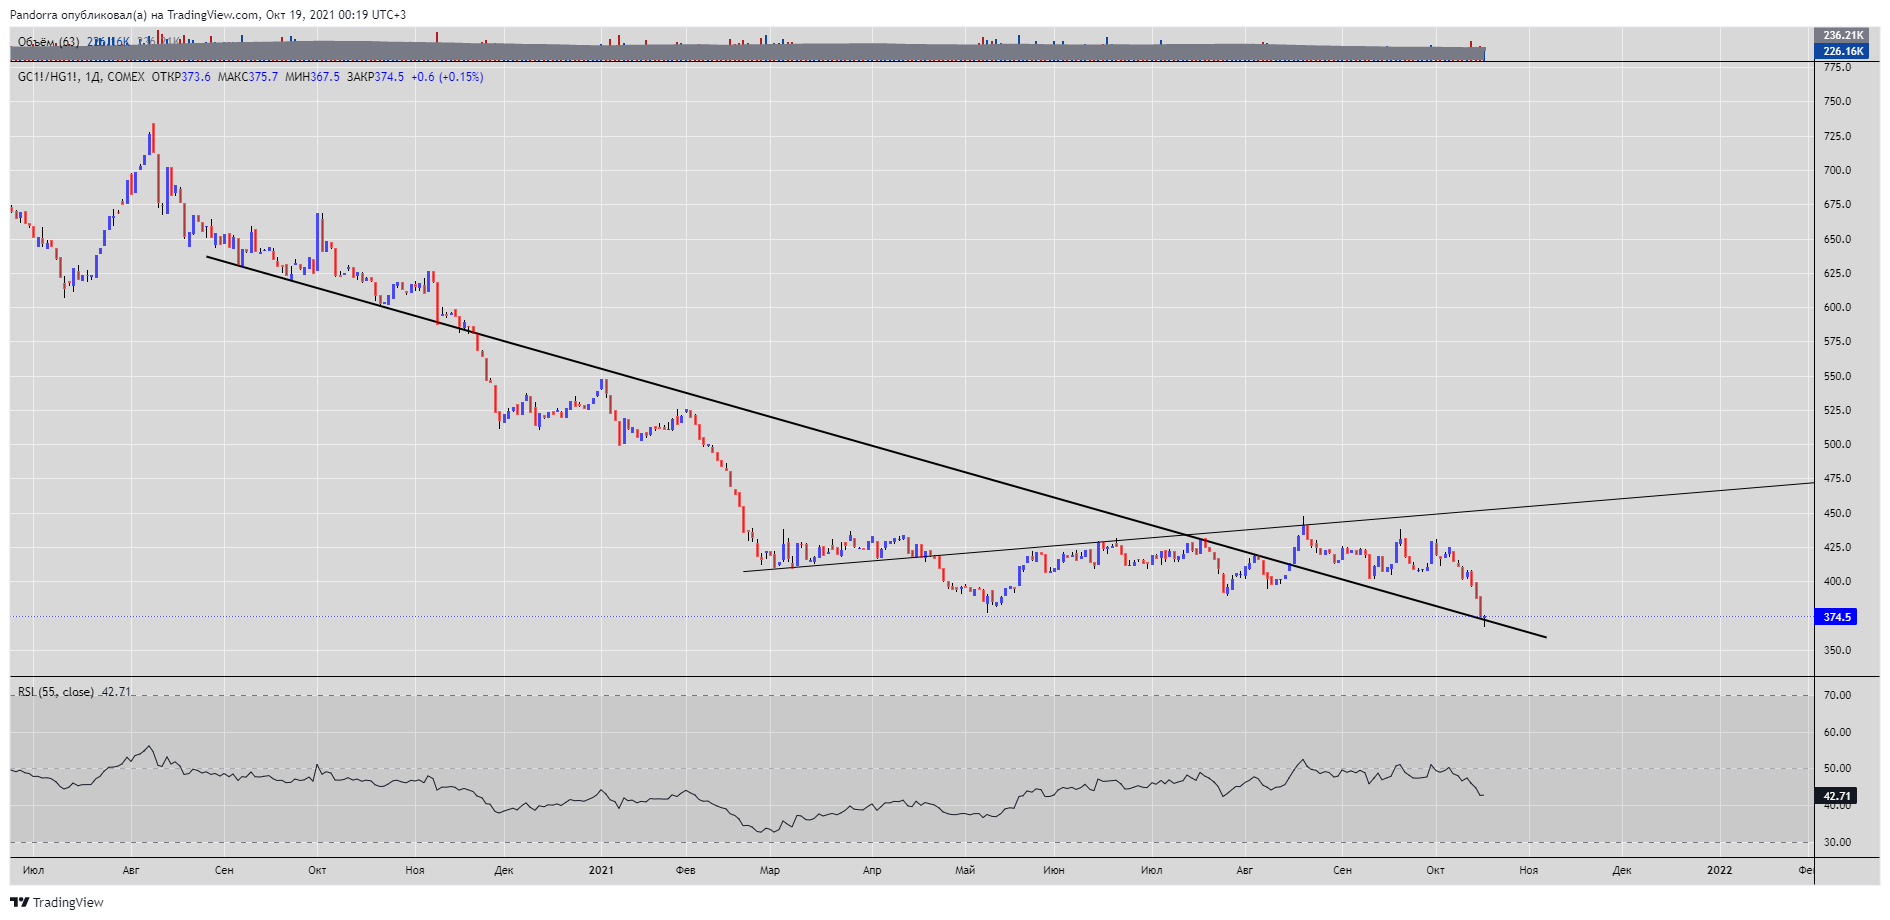
Task: Click the ЗАКР 374.5 close value
Action: coord(375,77)
